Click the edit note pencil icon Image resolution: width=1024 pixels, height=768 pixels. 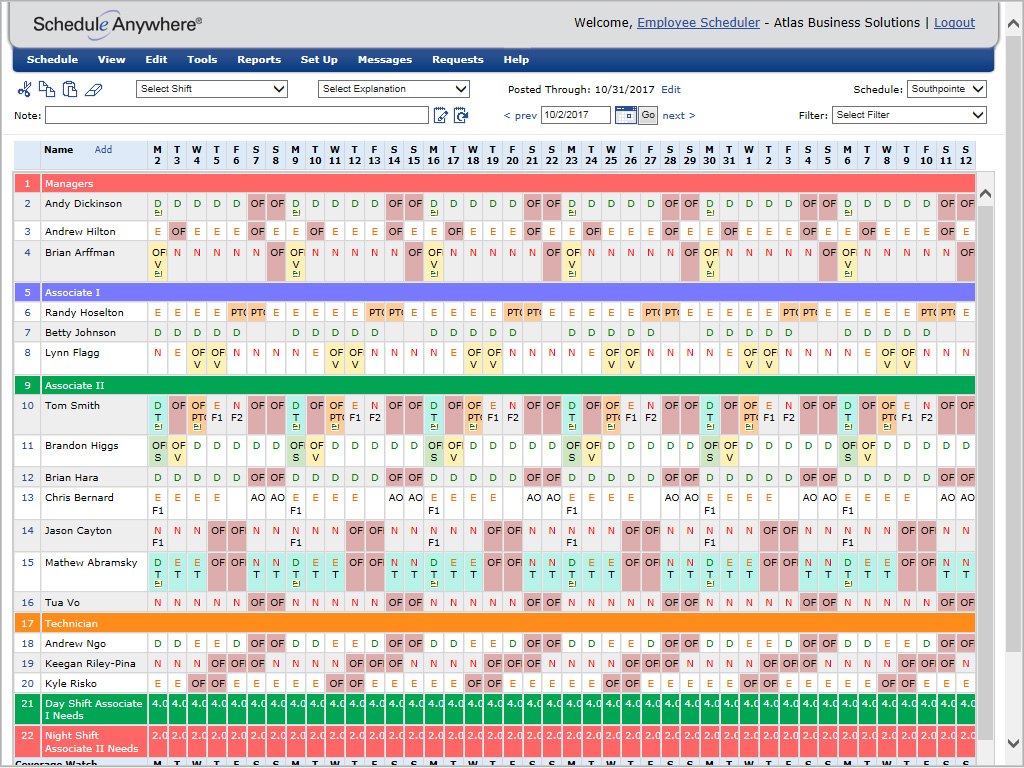[x=441, y=116]
